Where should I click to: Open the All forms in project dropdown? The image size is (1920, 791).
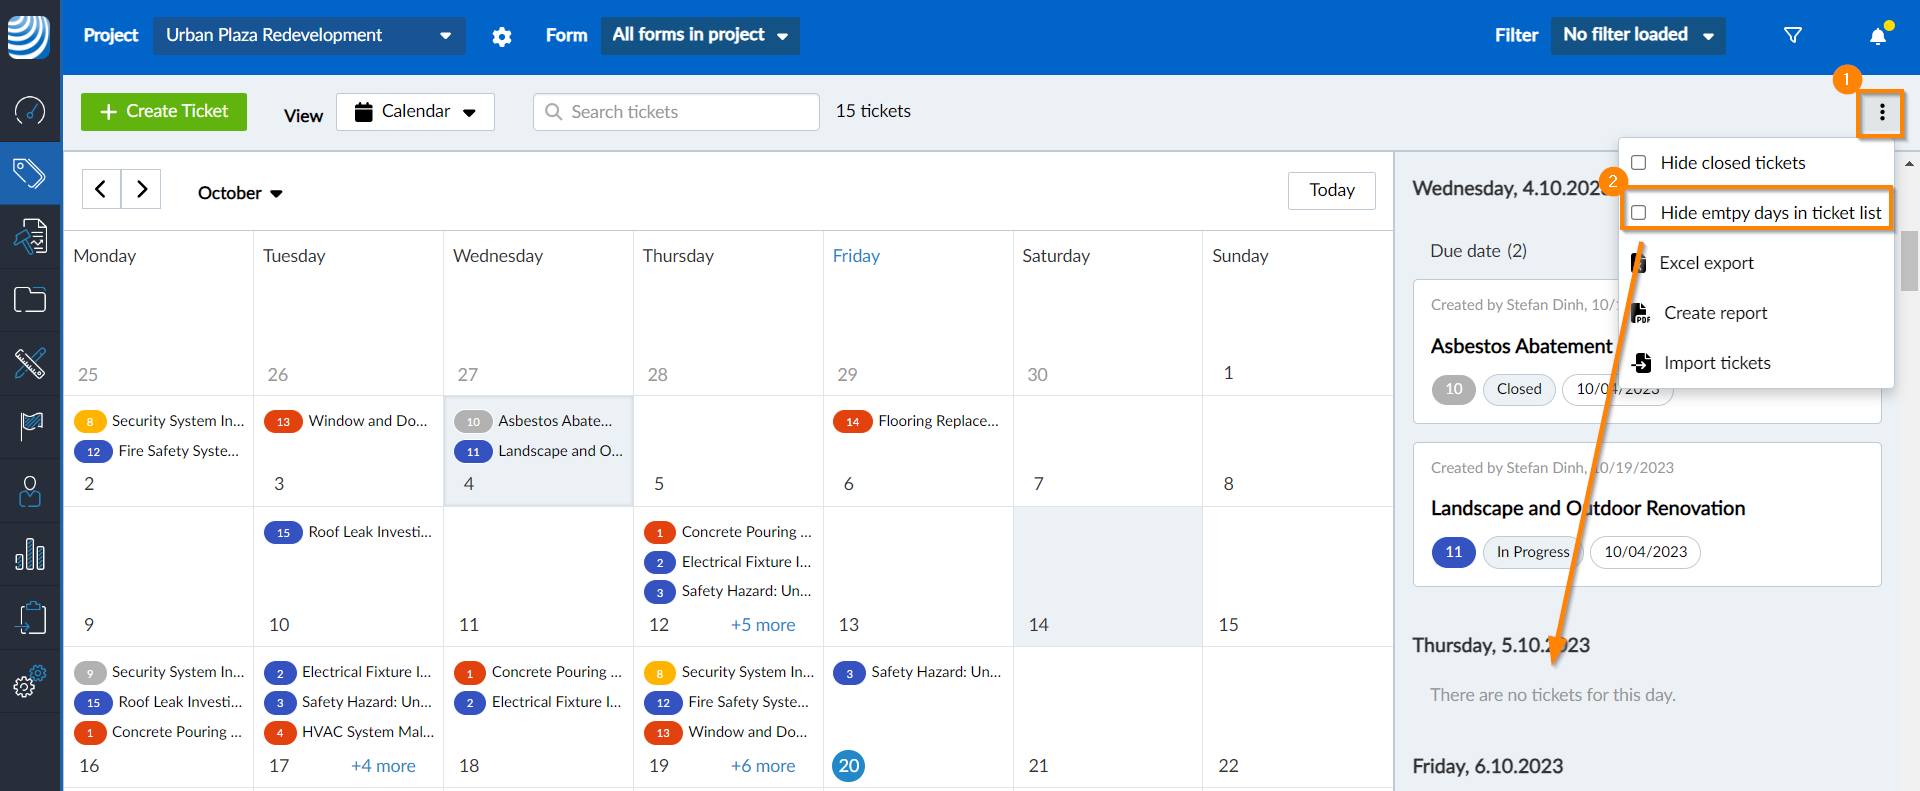pyautogui.click(x=700, y=36)
